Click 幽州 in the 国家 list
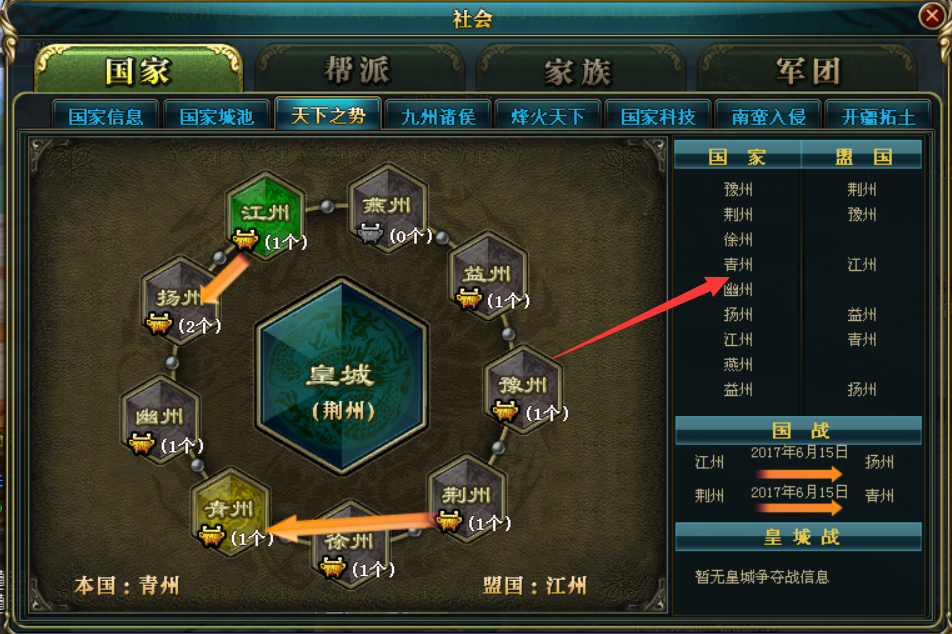 coord(738,290)
